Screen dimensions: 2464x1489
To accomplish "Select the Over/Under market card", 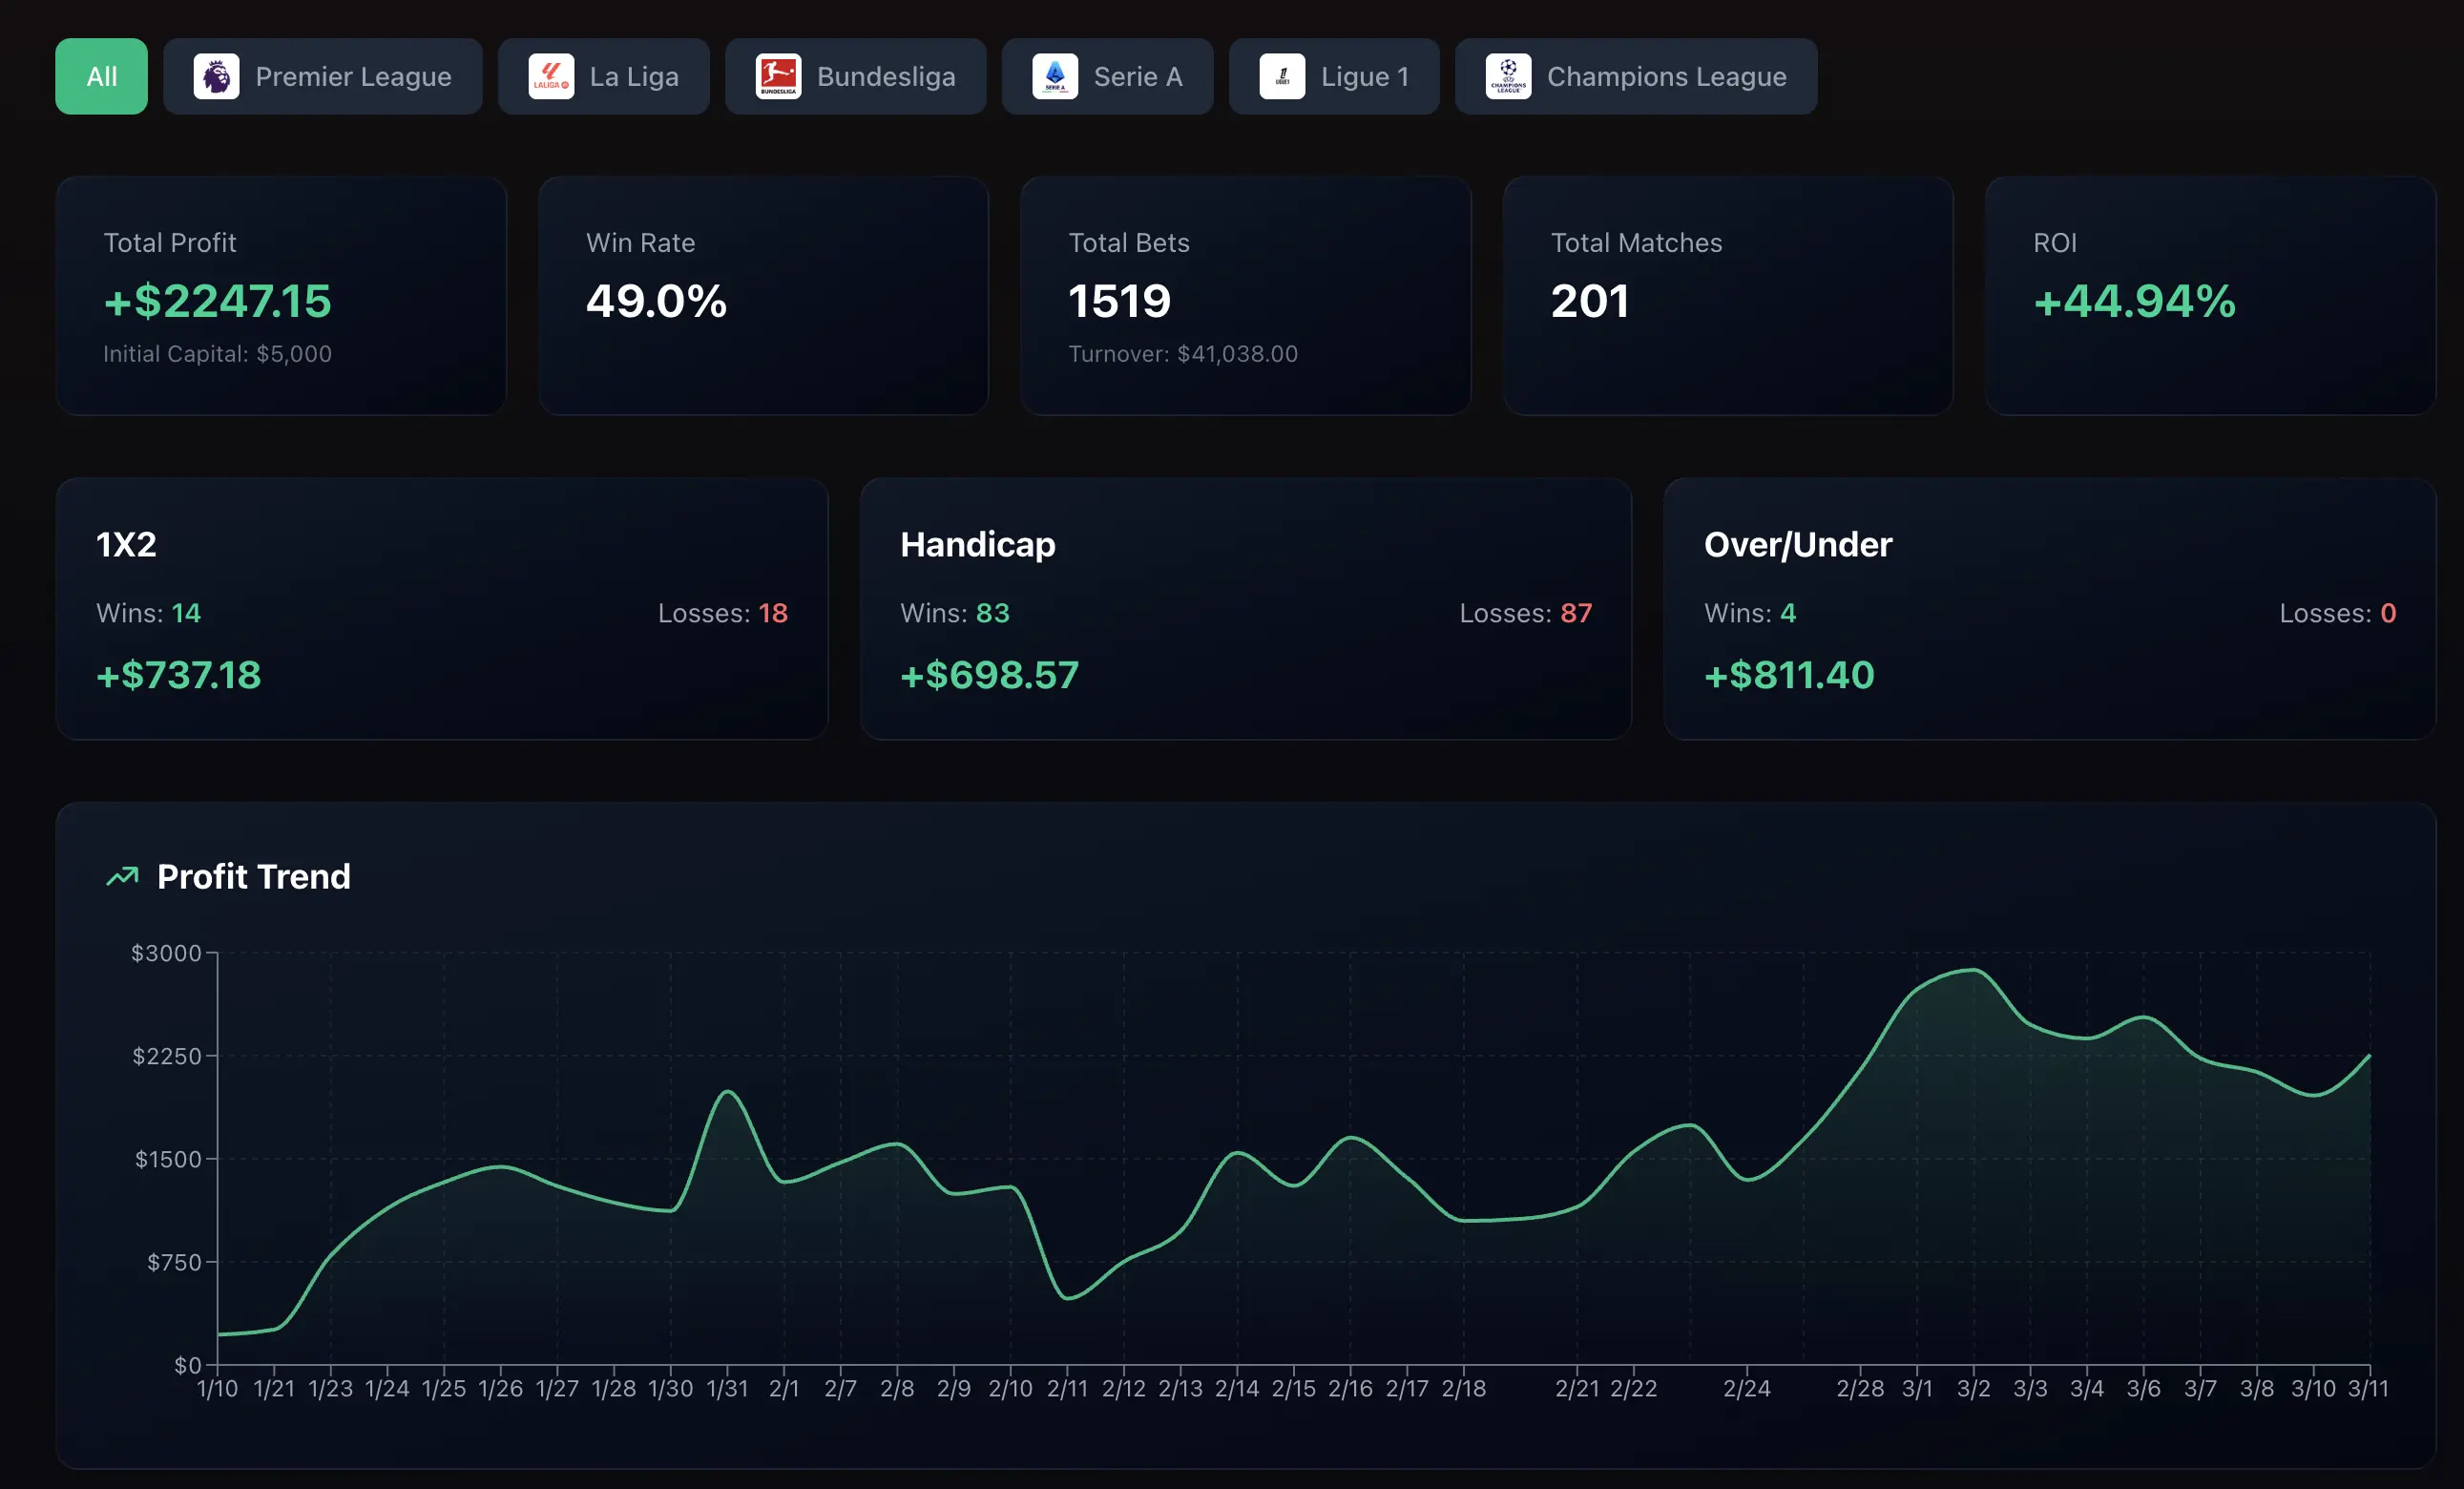I will 2049,608.
